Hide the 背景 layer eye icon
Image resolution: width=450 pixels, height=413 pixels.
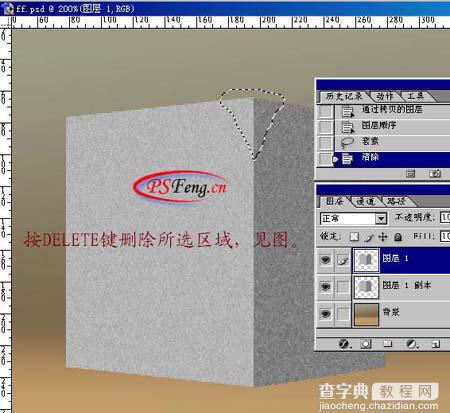325,313
